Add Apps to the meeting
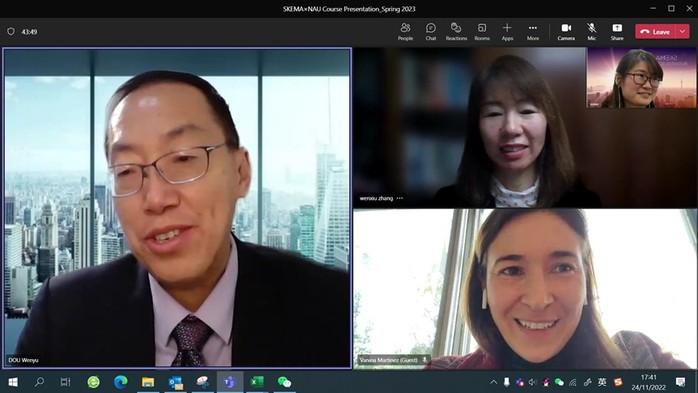This screenshot has height=393, width=698. click(x=507, y=32)
